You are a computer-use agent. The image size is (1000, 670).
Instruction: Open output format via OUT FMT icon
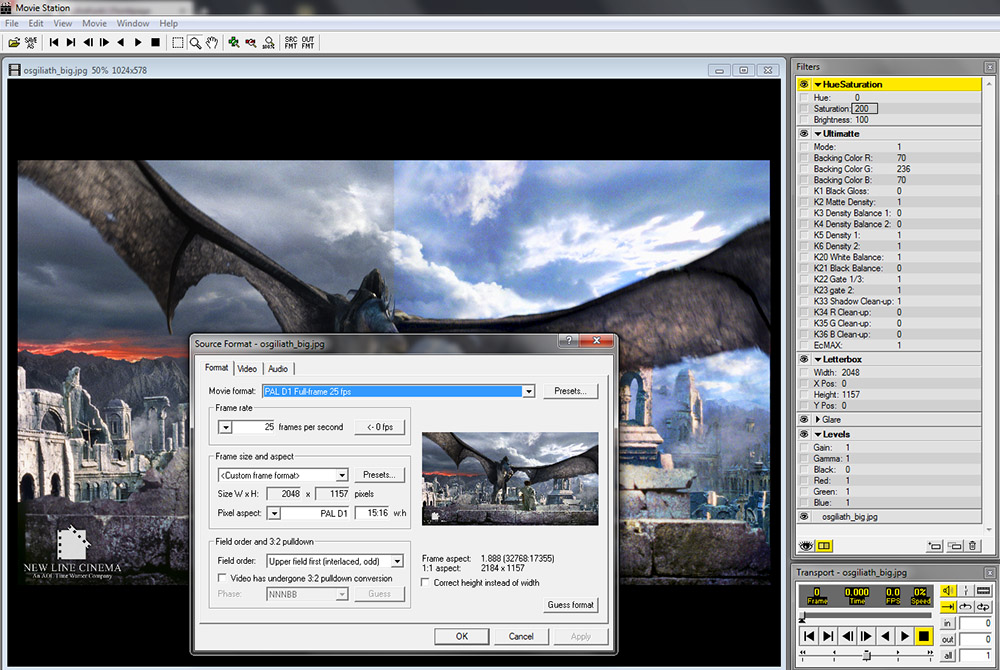[308, 43]
